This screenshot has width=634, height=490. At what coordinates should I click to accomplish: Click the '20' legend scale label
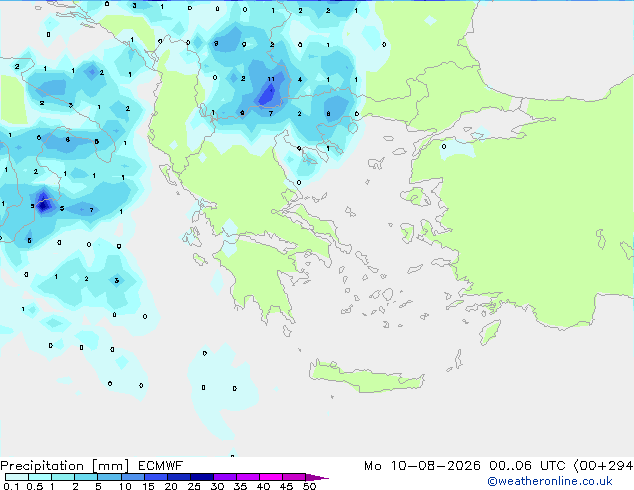click(x=171, y=486)
